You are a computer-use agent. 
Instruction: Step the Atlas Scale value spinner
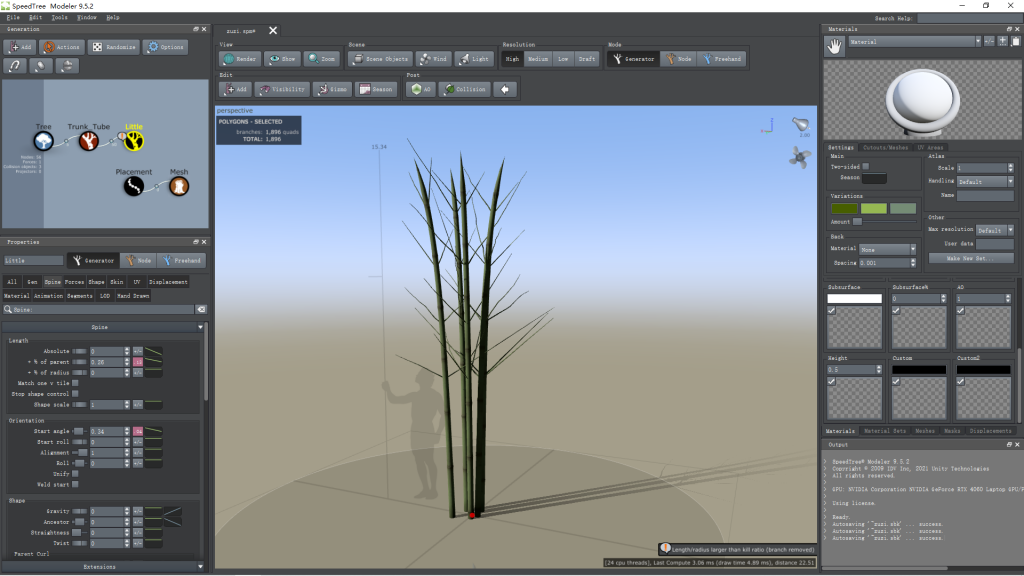[x=1010, y=168]
